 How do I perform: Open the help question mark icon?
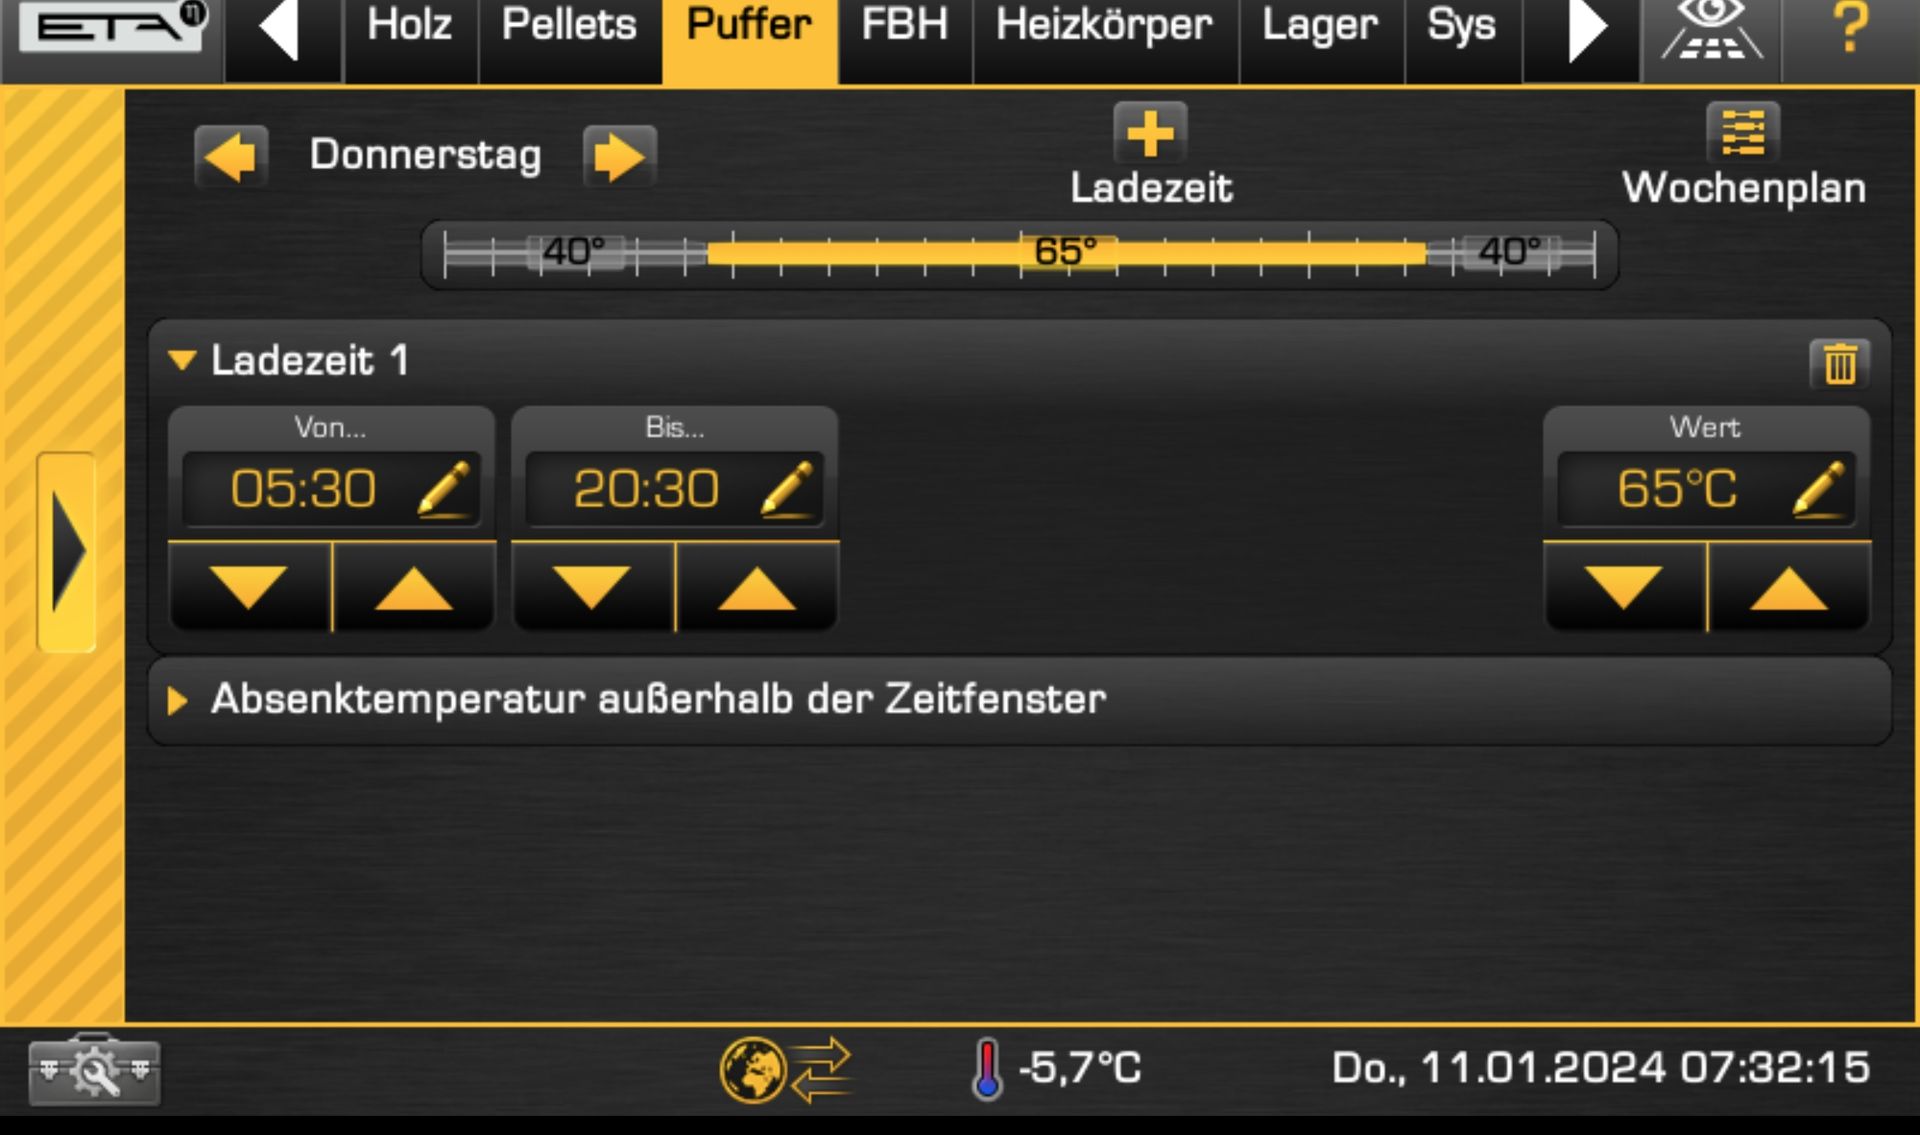(x=1850, y=28)
